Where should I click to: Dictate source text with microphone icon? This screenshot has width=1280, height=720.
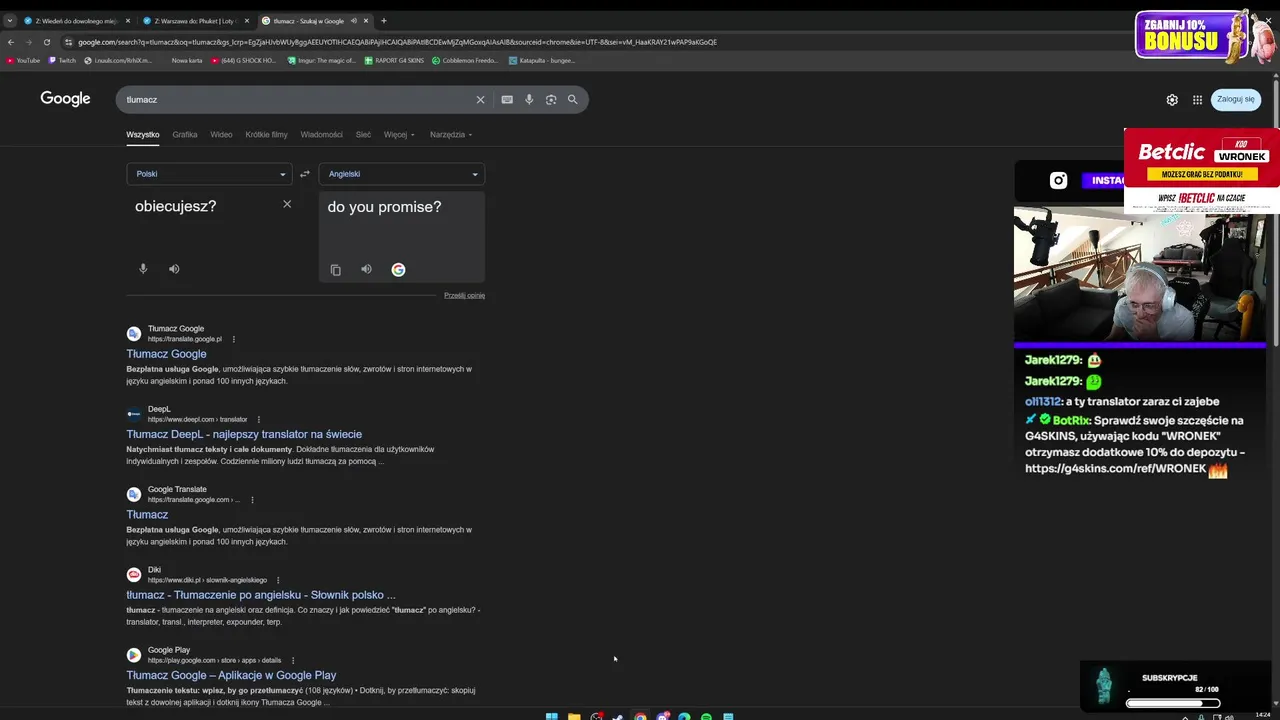point(143,269)
